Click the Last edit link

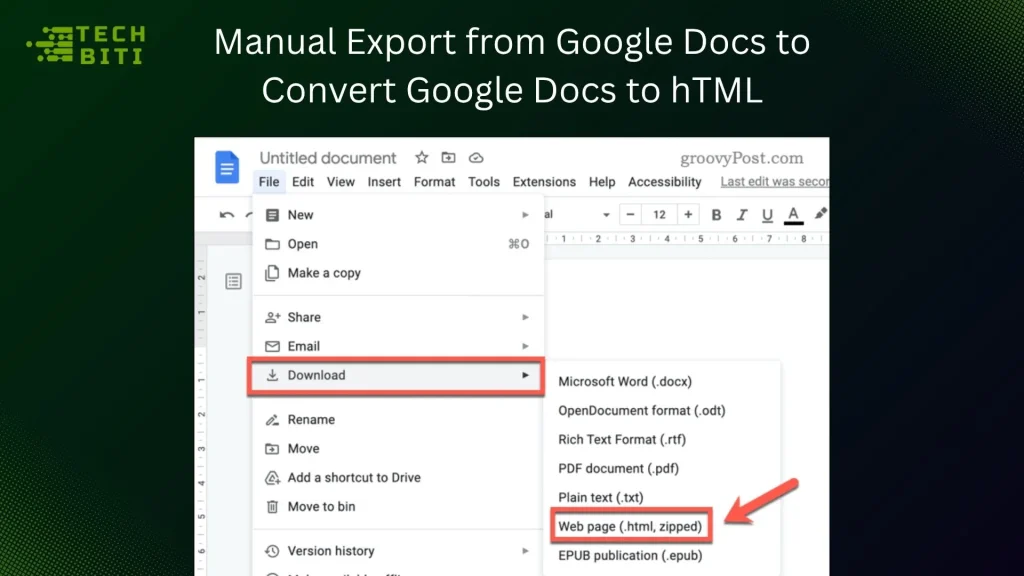(773, 182)
